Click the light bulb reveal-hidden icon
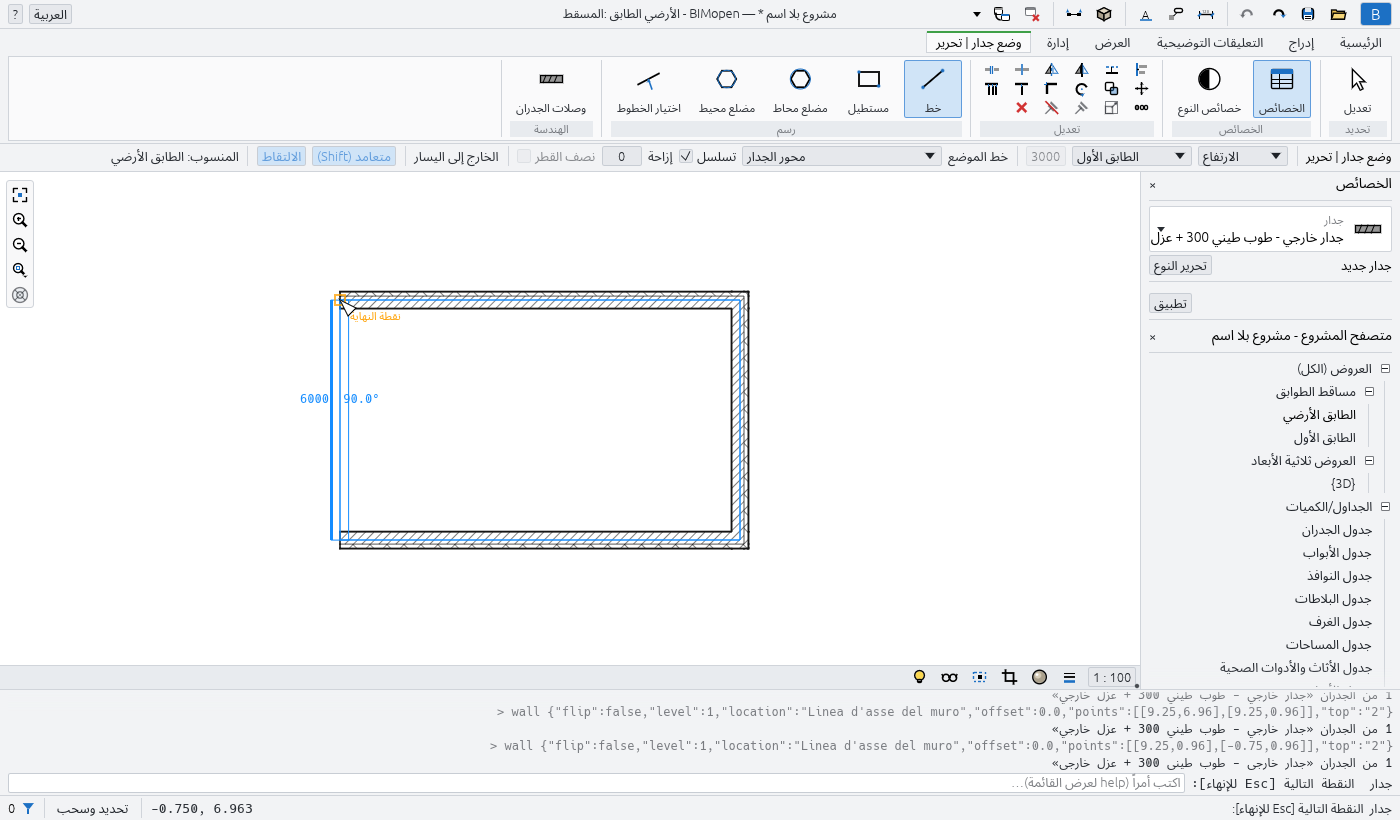This screenshot has width=1400, height=820. click(x=920, y=677)
